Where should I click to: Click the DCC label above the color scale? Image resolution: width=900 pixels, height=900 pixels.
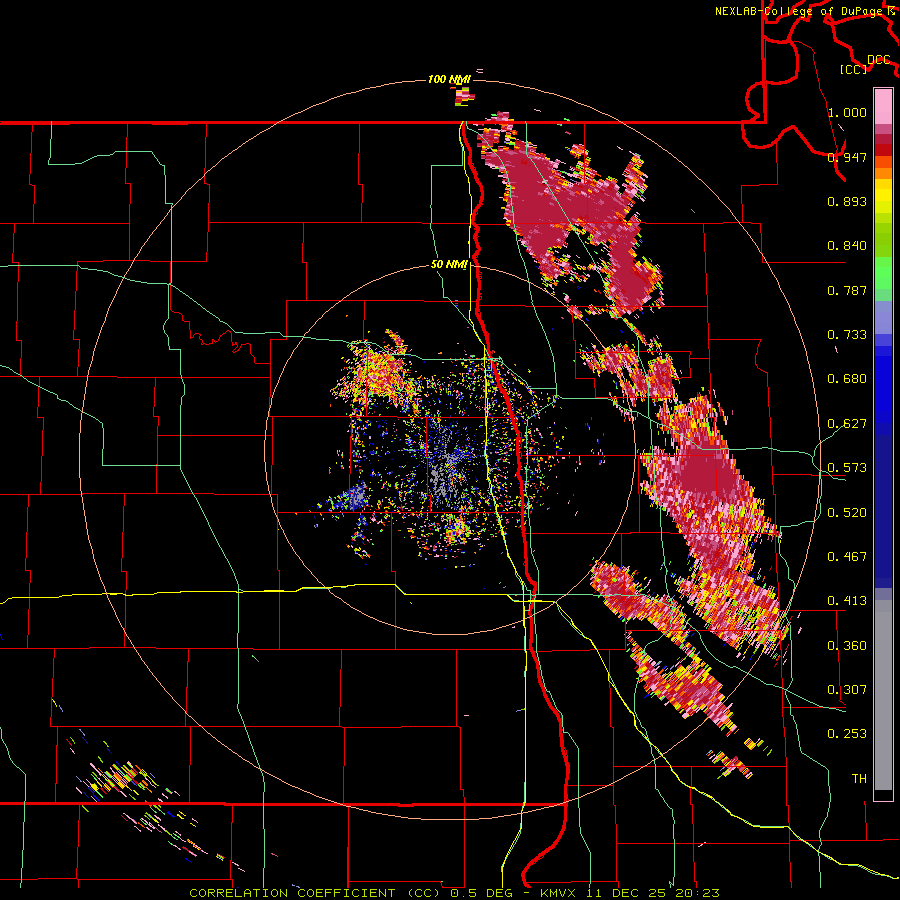(879, 60)
